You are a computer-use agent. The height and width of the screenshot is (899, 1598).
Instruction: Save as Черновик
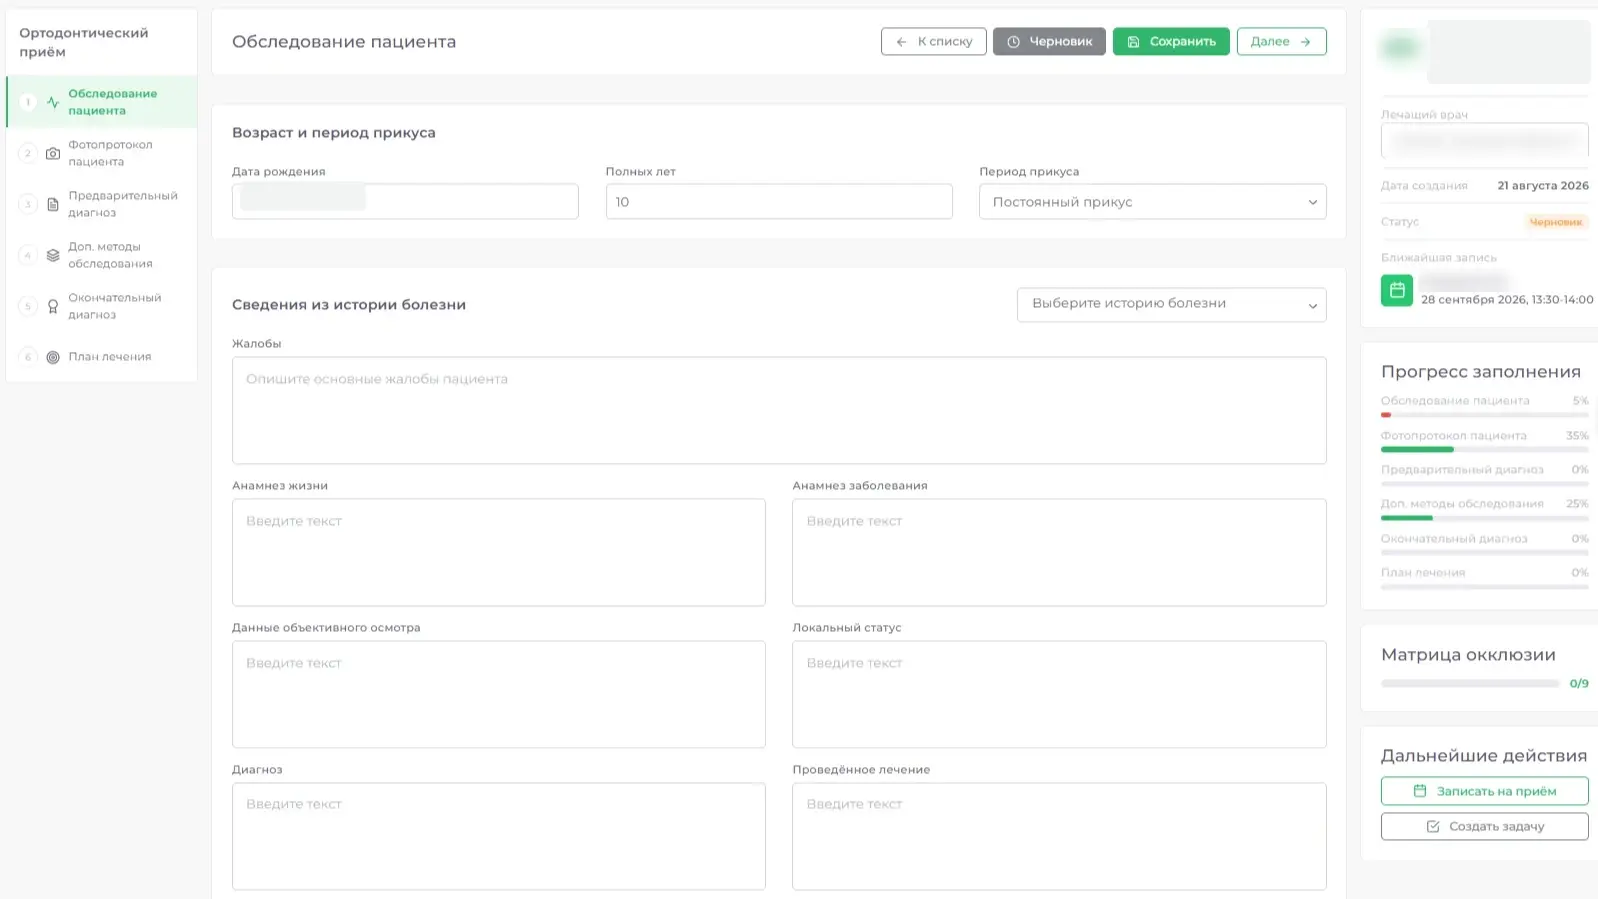[1049, 41]
